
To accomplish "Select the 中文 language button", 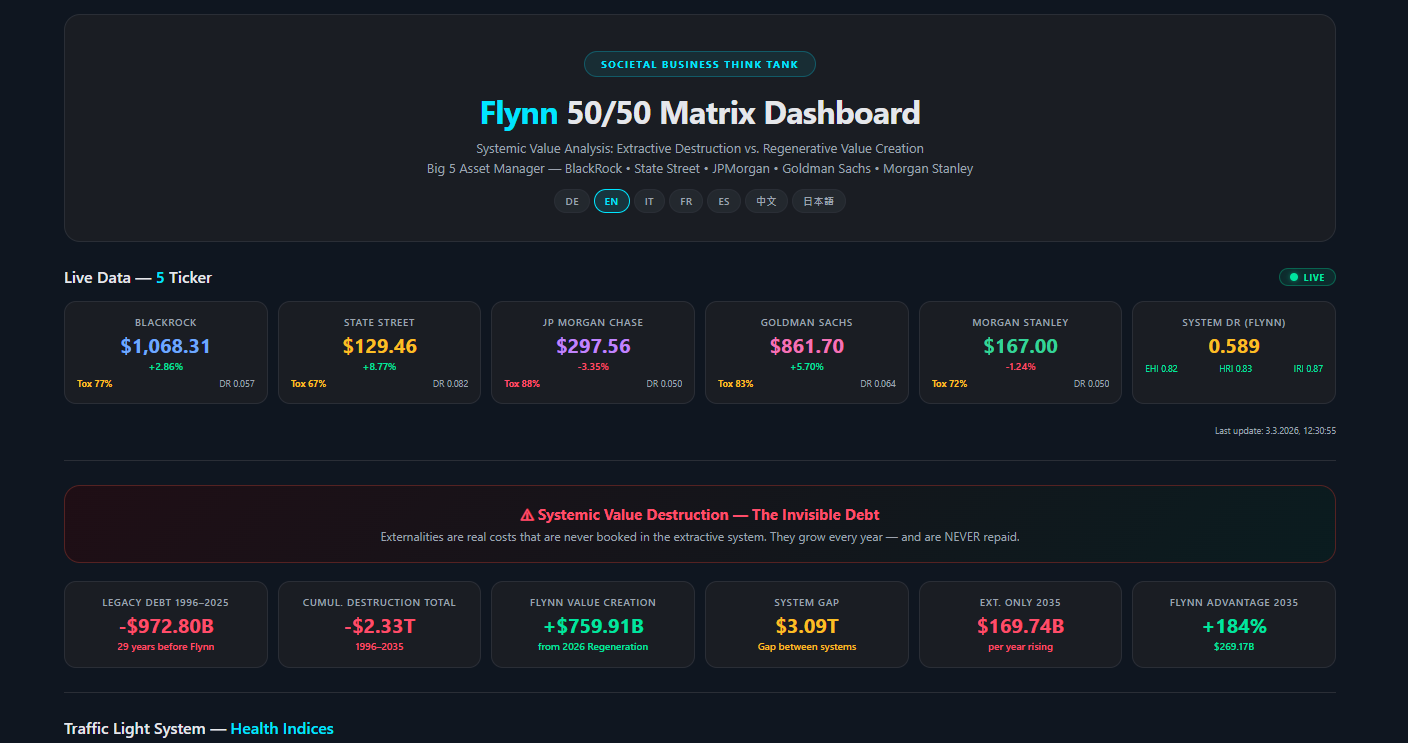I will coord(766,201).
